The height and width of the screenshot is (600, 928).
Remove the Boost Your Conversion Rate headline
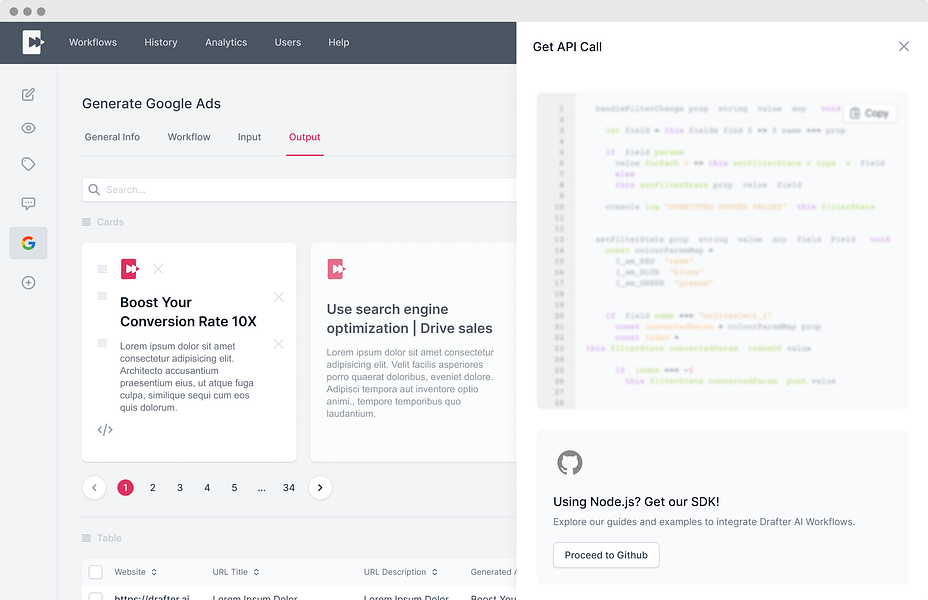coord(279,297)
